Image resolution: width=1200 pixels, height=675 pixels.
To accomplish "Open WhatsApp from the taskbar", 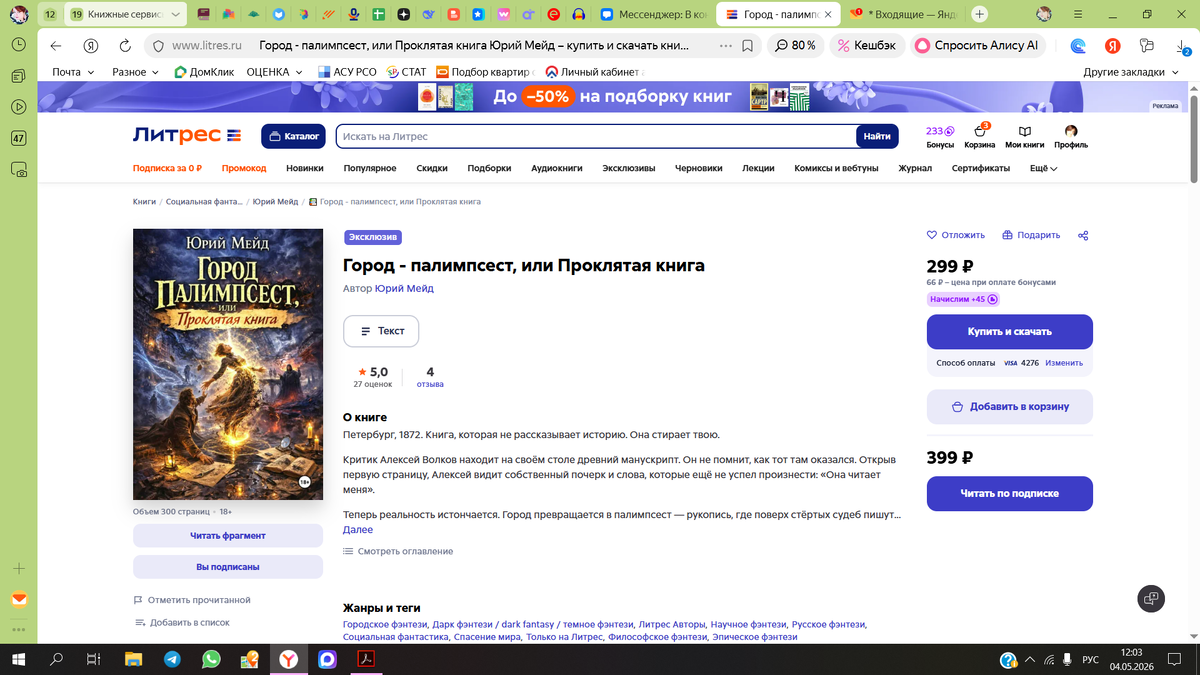I will coord(211,659).
